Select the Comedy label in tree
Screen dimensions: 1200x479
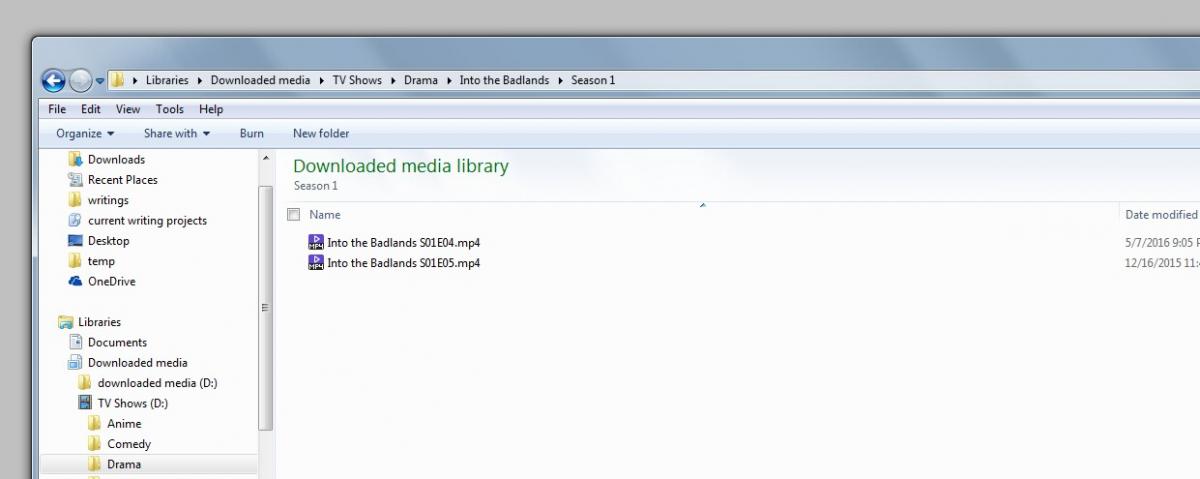(x=129, y=444)
